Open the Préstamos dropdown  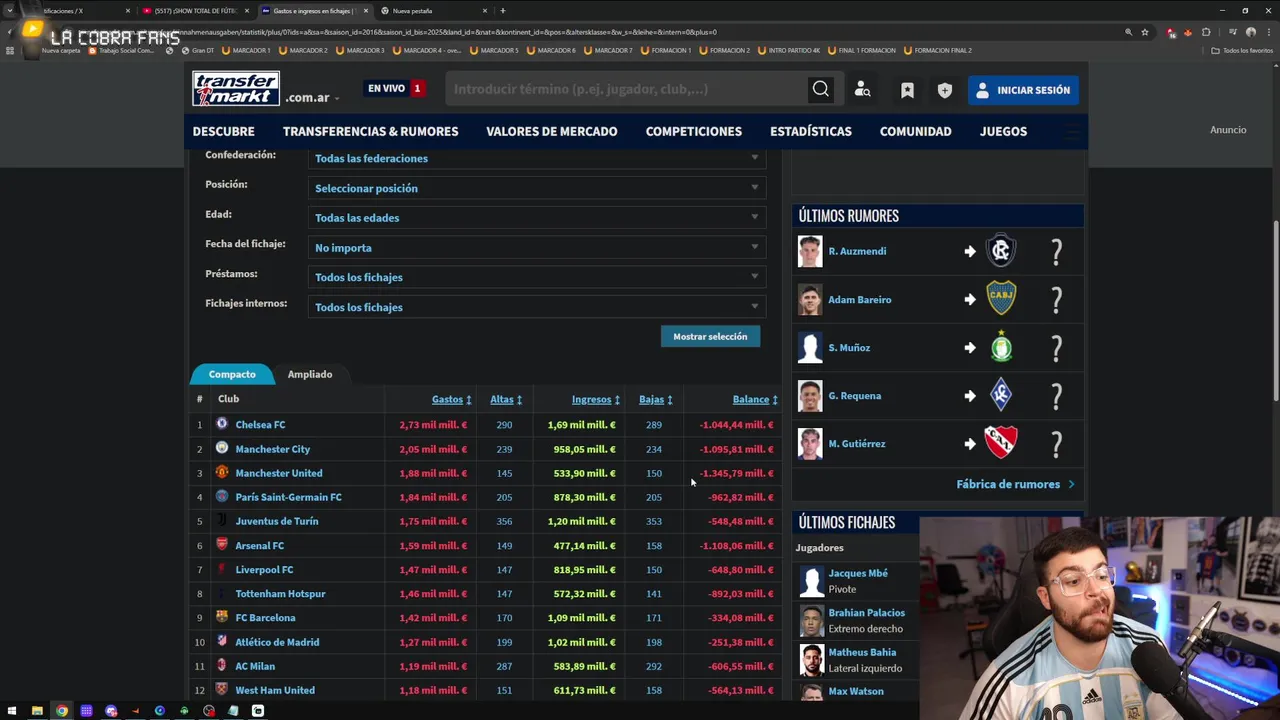click(x=536, y=277)
